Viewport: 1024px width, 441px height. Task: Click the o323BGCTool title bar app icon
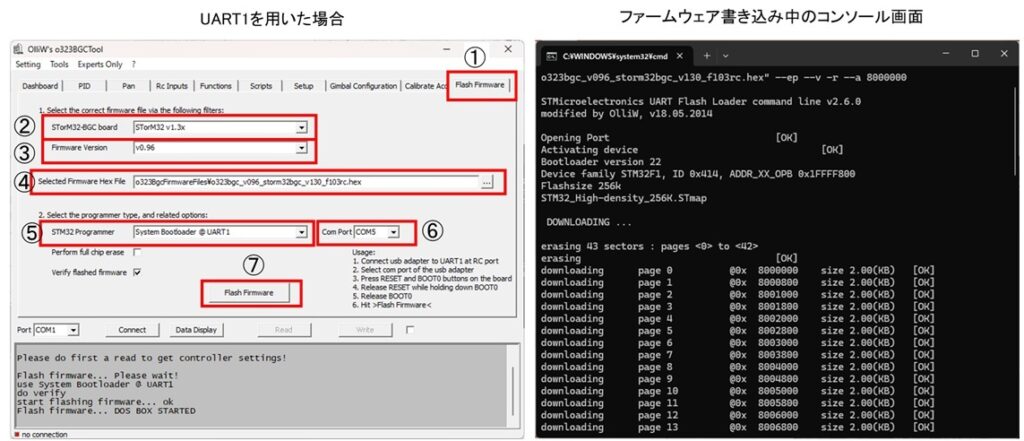pos(20,50)
